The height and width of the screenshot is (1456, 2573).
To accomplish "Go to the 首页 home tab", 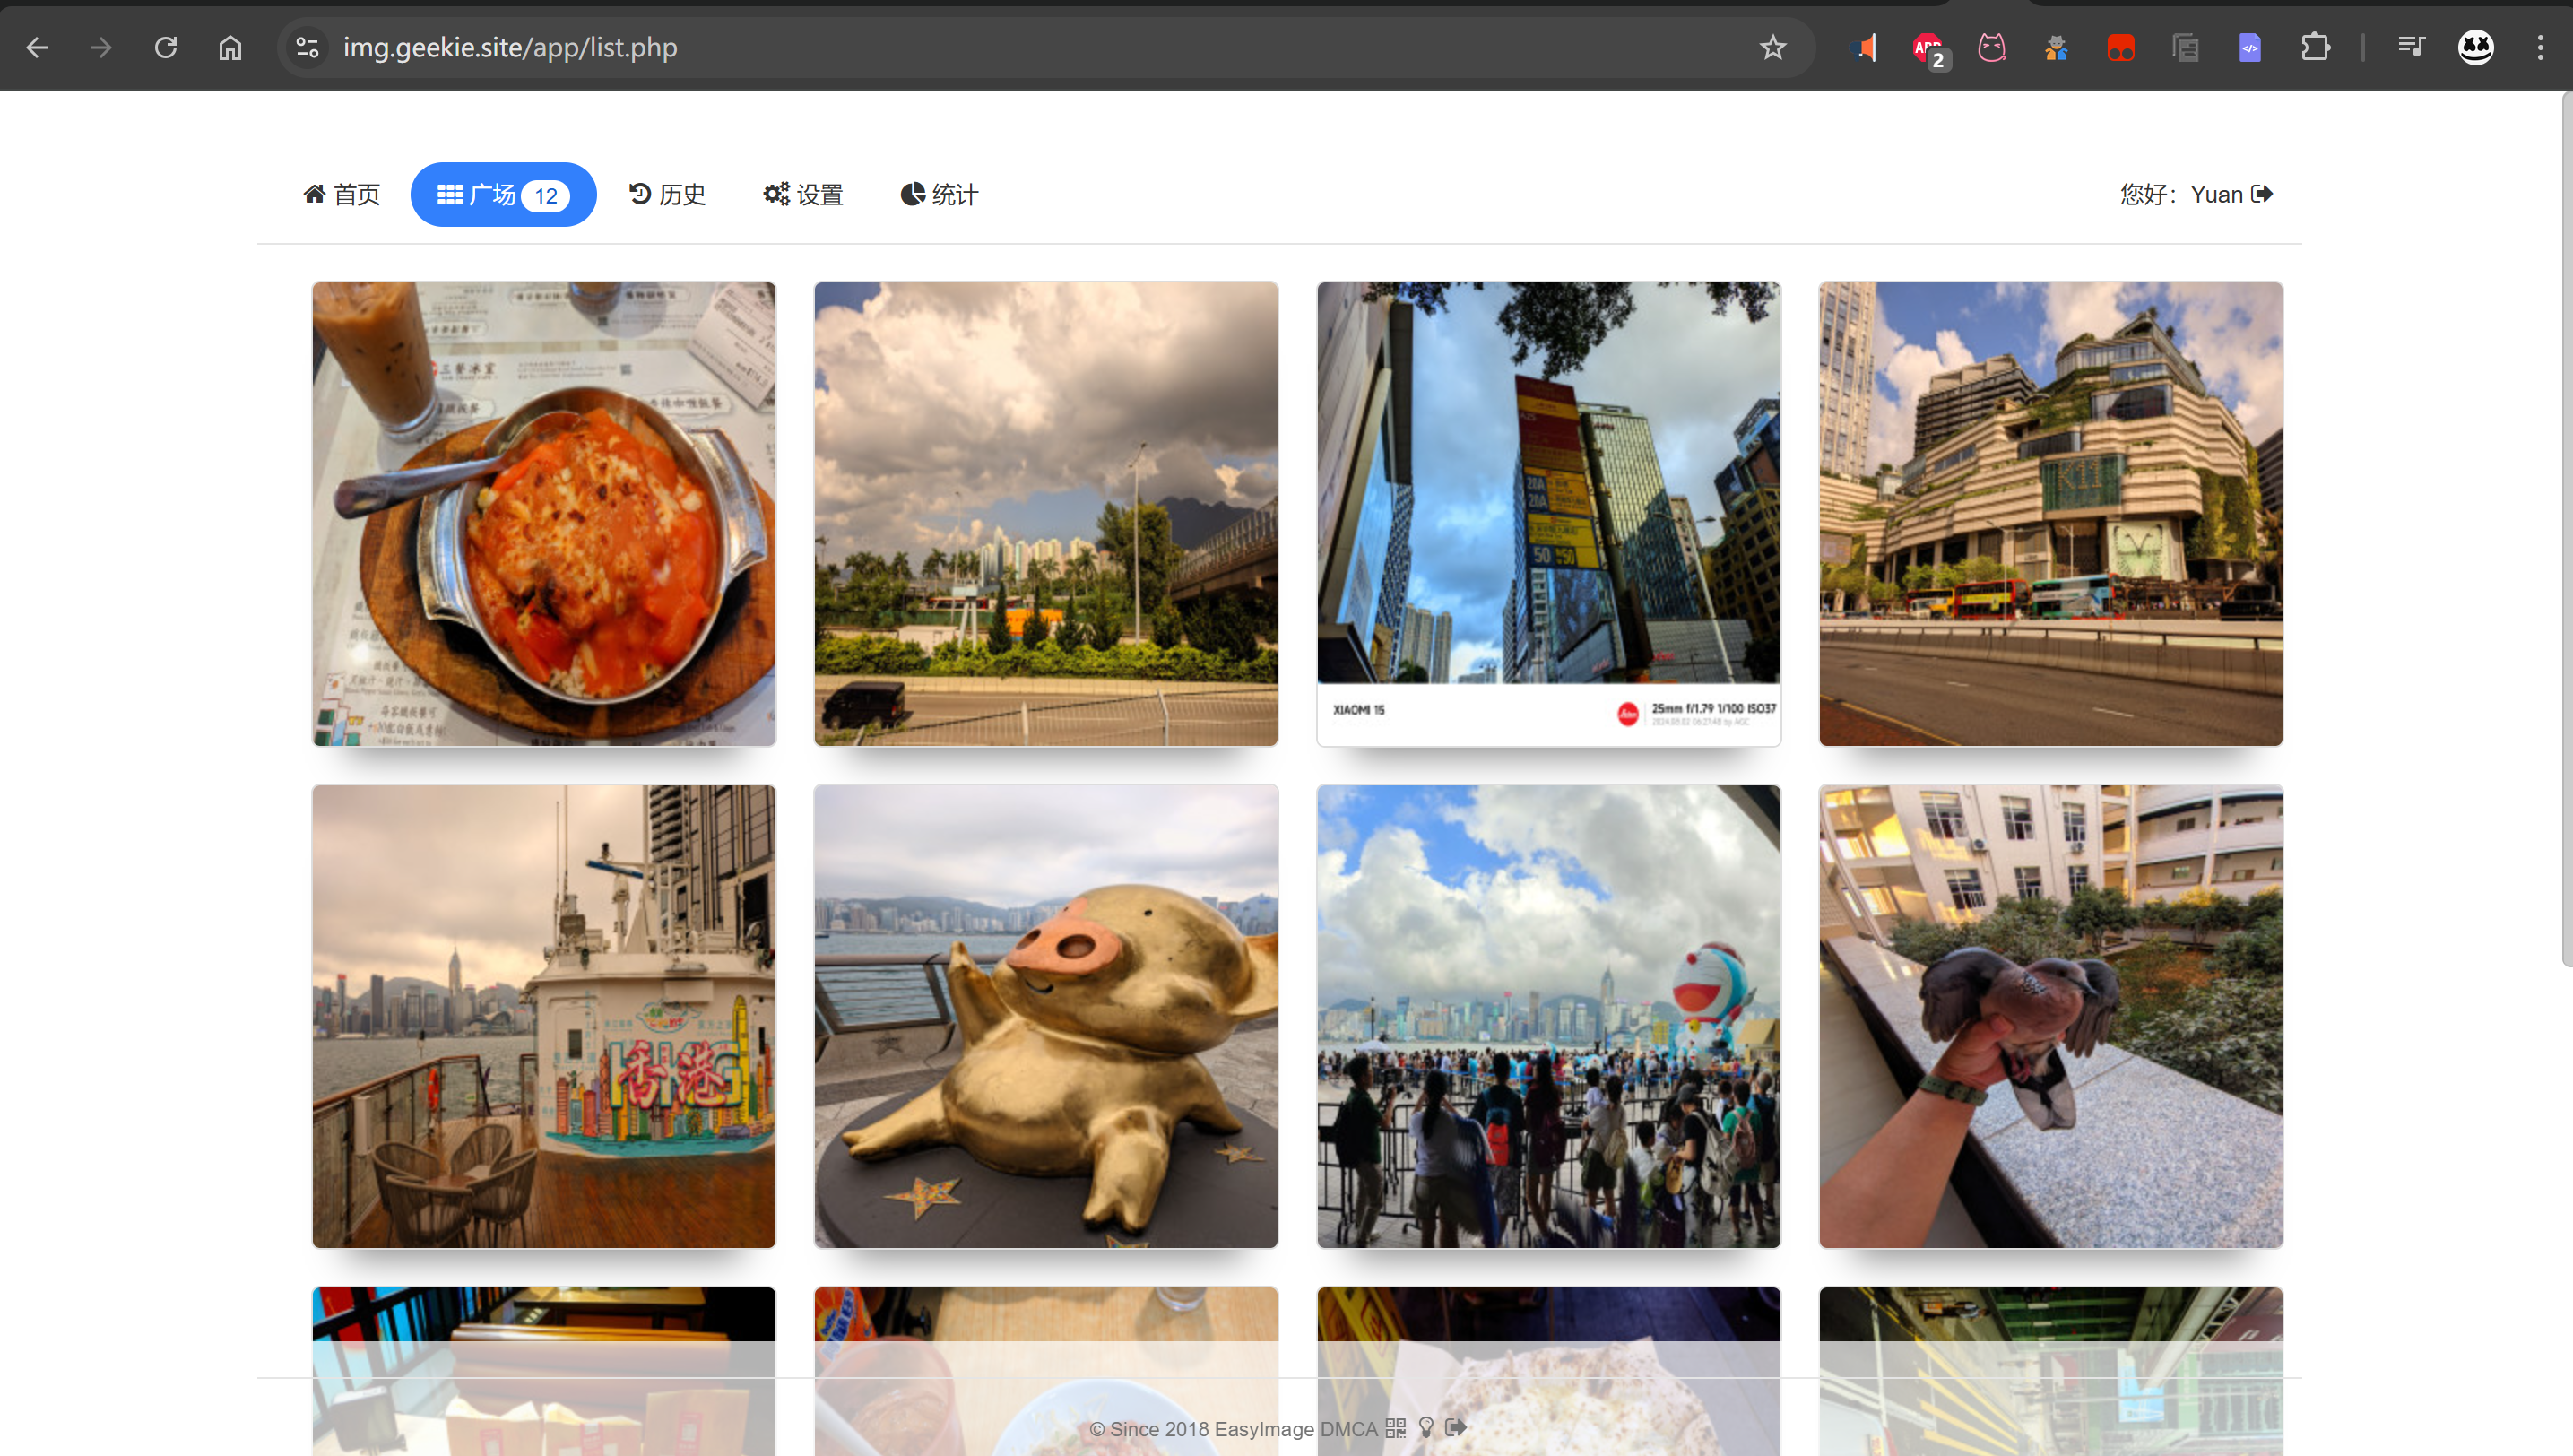I will point(342,194).
